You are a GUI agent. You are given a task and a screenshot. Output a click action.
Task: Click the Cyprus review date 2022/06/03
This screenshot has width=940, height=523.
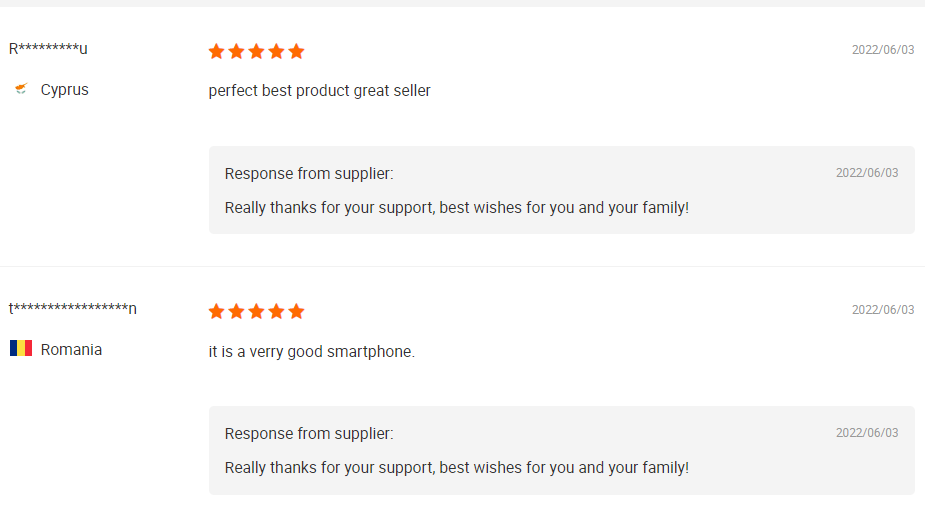click(882, 50)
